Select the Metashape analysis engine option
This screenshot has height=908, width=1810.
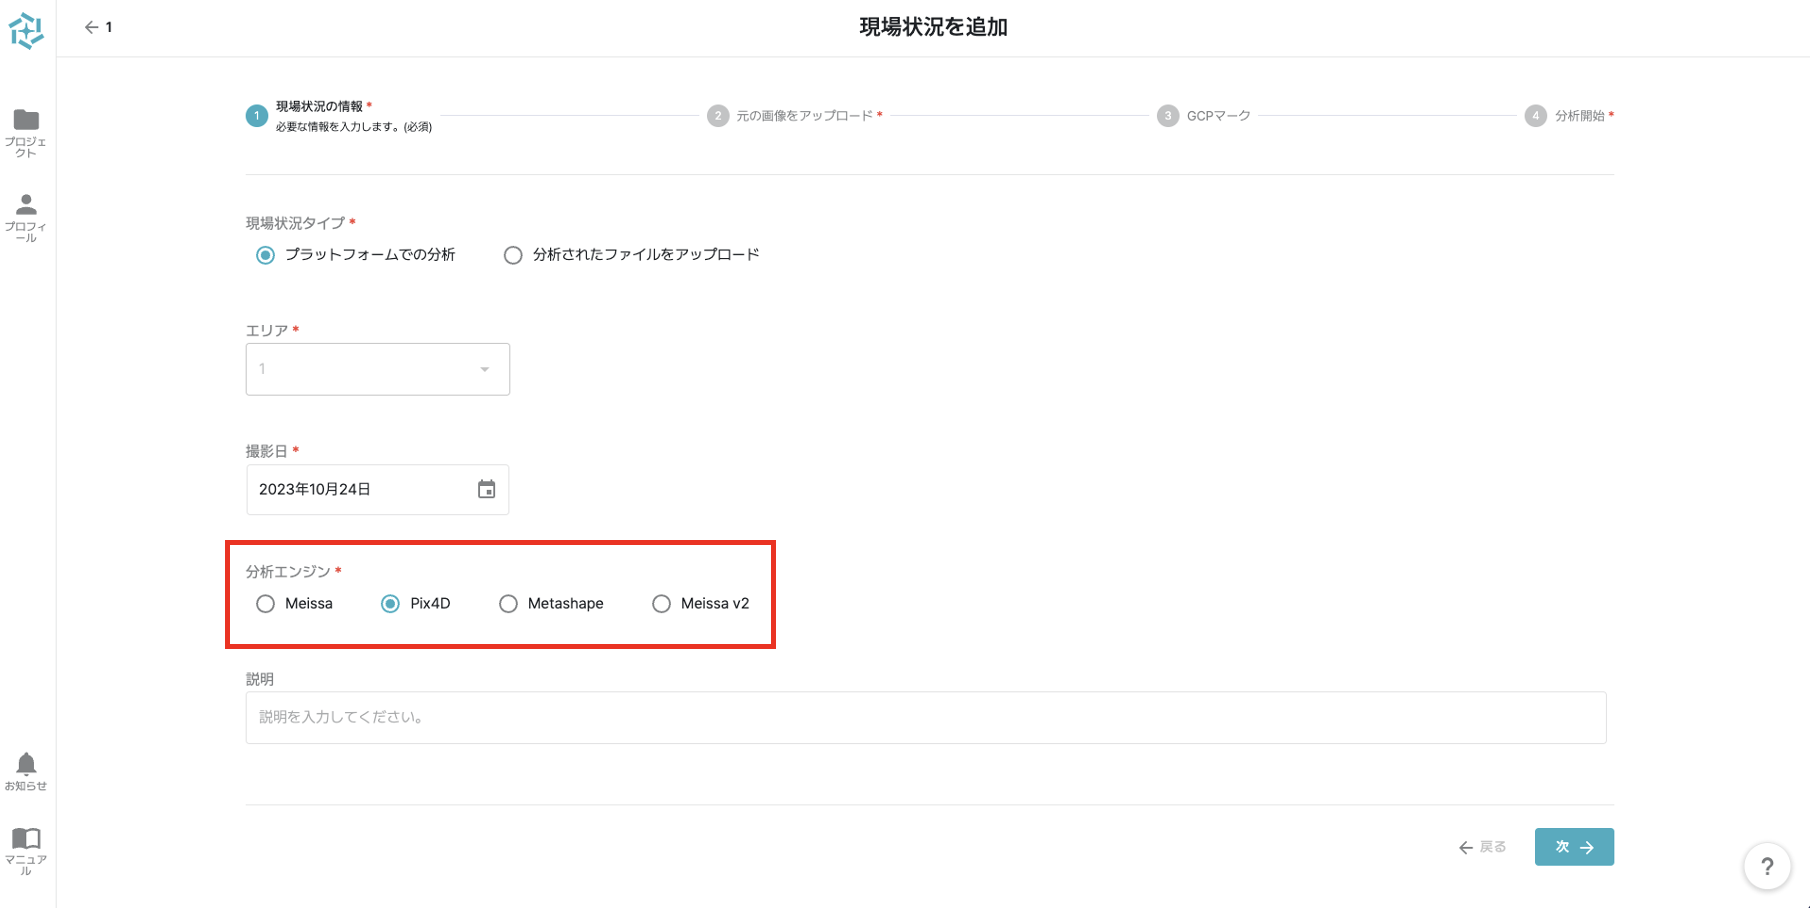[x=508, y=604]
